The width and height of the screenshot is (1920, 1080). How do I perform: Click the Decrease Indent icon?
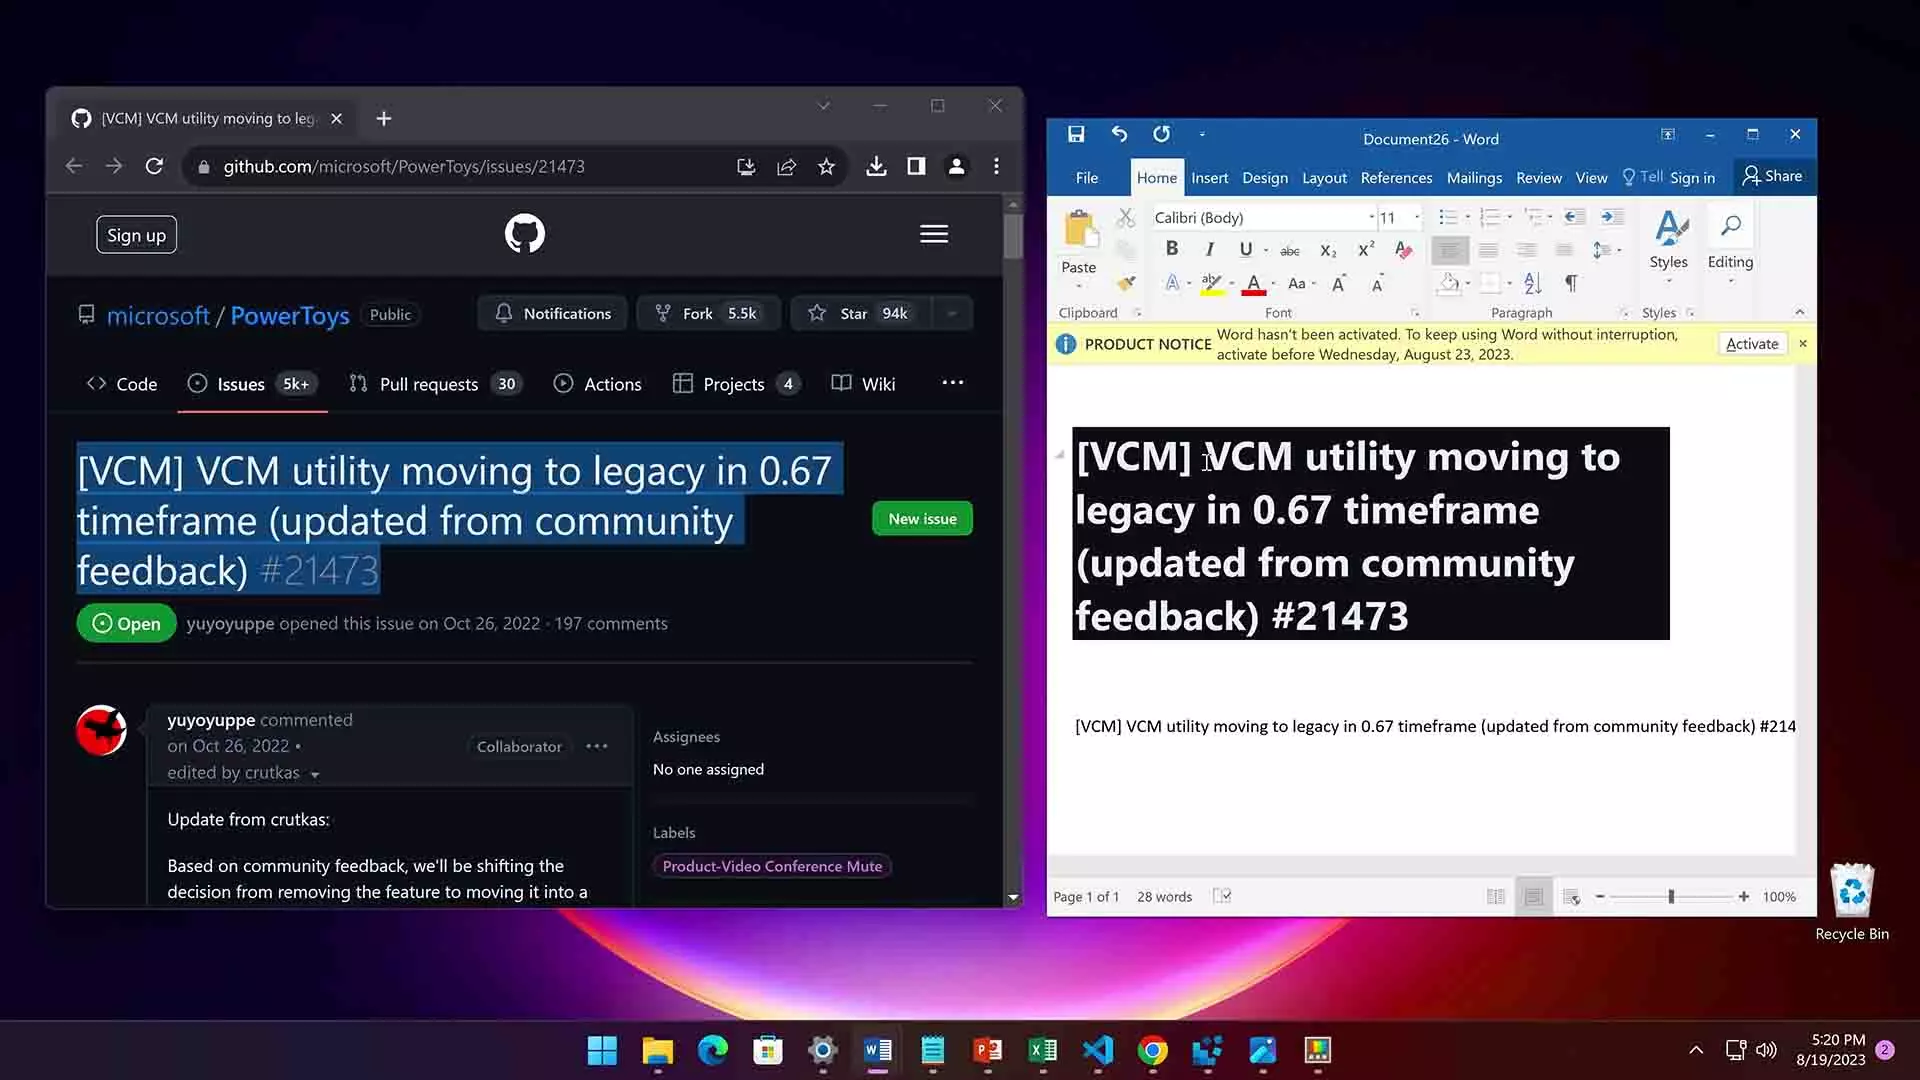1574,217
